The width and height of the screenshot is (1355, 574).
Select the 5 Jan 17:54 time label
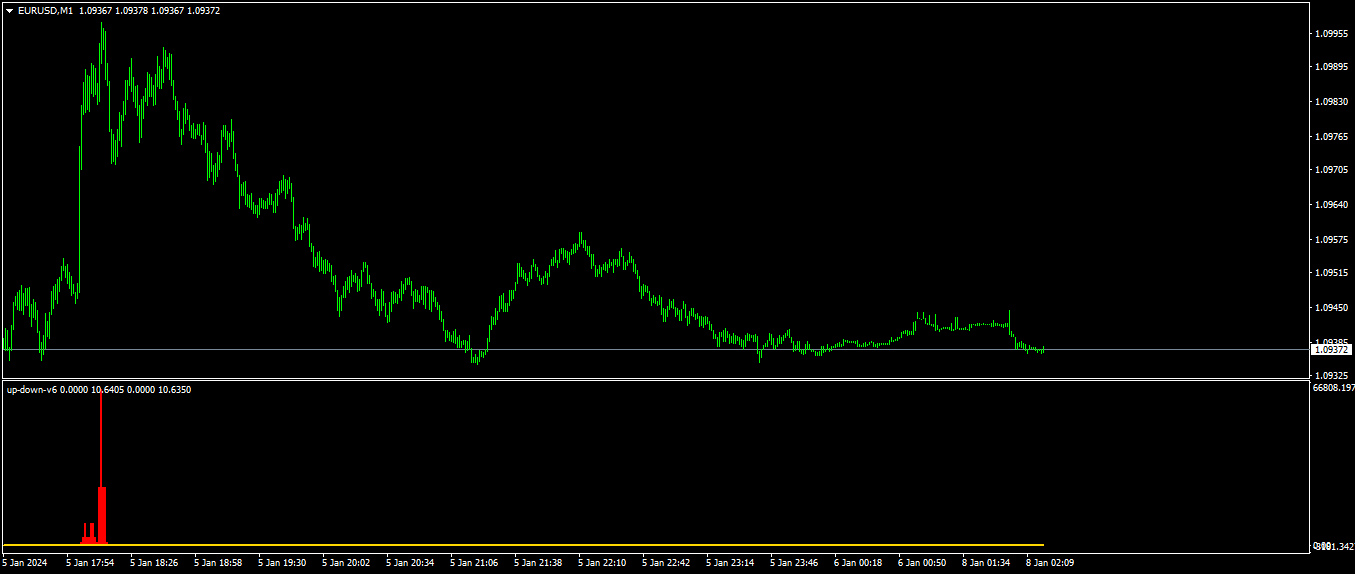coord(90,563)
